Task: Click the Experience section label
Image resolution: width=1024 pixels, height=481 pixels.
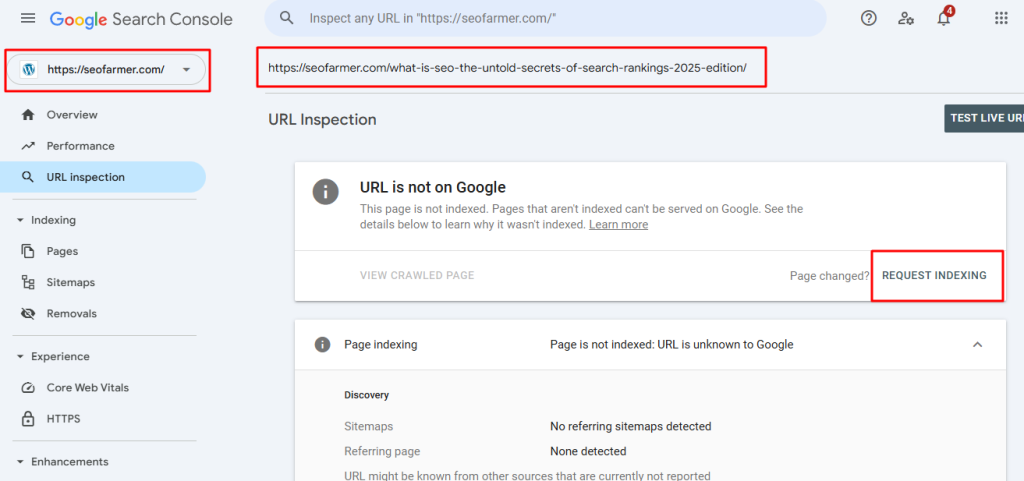Action: pyautogui.click(x=61, y=357)
